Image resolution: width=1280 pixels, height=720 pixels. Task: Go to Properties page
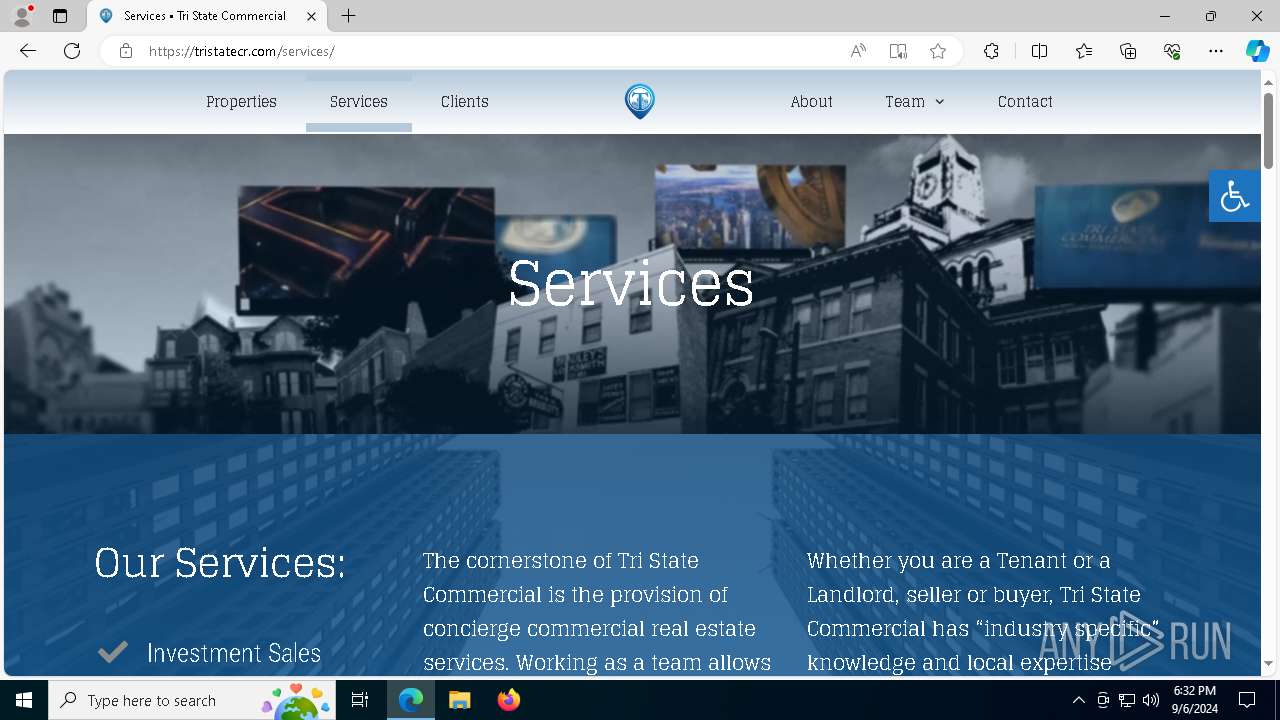[x=241, y=102]
